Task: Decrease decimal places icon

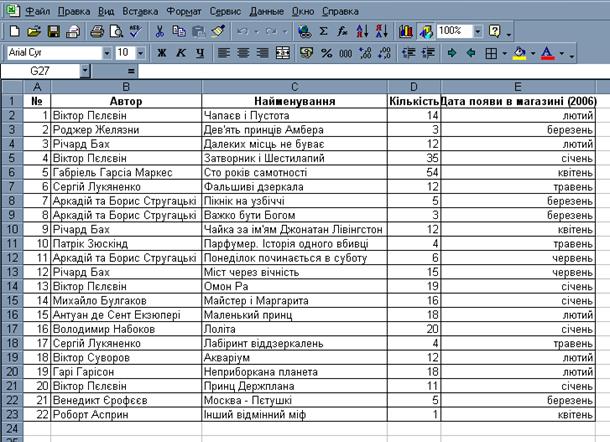Action: click(x=384, y=53)
